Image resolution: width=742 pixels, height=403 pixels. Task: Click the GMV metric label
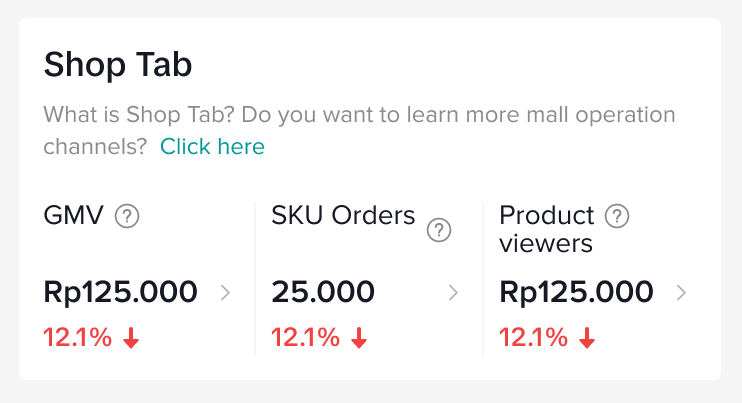coord(74,215)
